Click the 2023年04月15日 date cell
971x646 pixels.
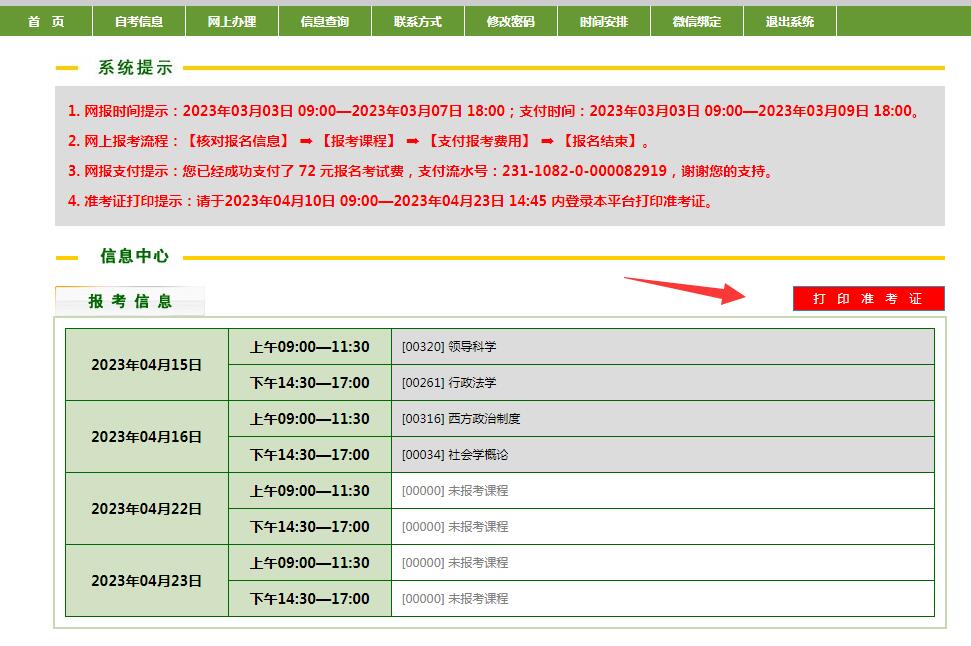pyautogui.click(x=147, y=365)
